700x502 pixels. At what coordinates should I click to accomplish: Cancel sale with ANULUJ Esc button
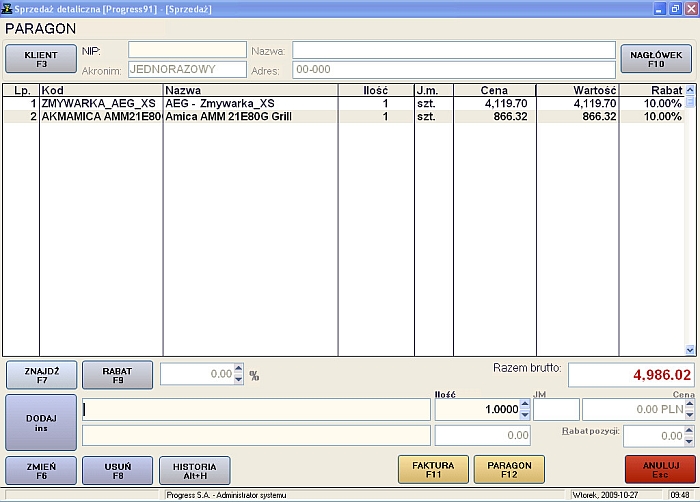660,469
